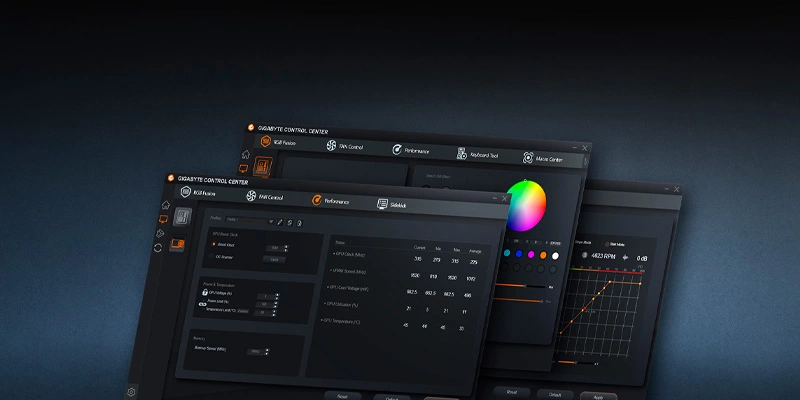Screen dimensions: 800x400
Task: Click Default button in fan window
Action: [555, 394]
